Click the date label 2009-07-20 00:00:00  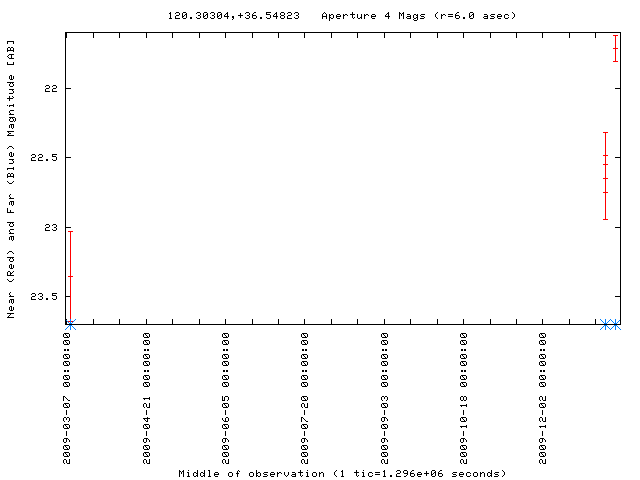305,398
